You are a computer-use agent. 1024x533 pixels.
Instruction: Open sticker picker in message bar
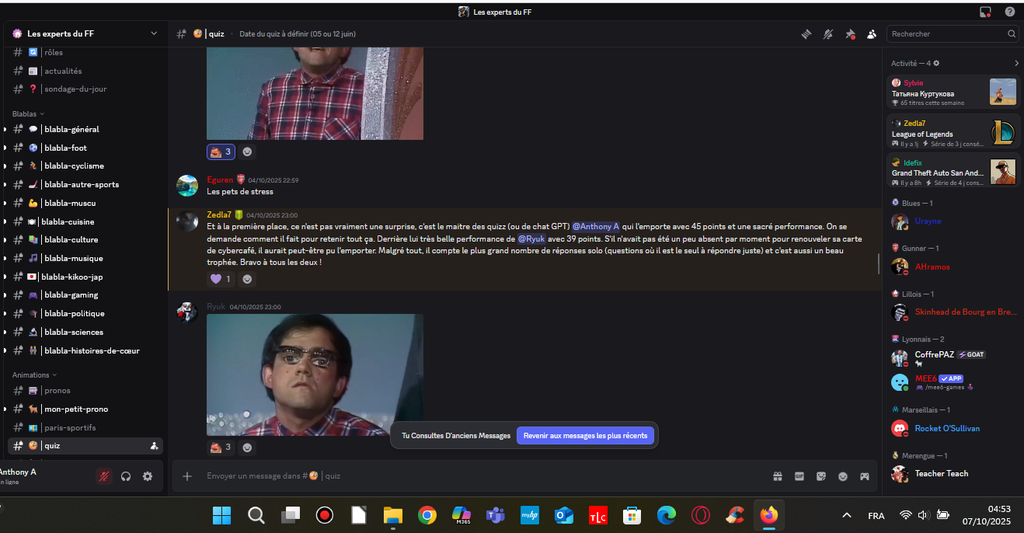click(x=821, y=476)
